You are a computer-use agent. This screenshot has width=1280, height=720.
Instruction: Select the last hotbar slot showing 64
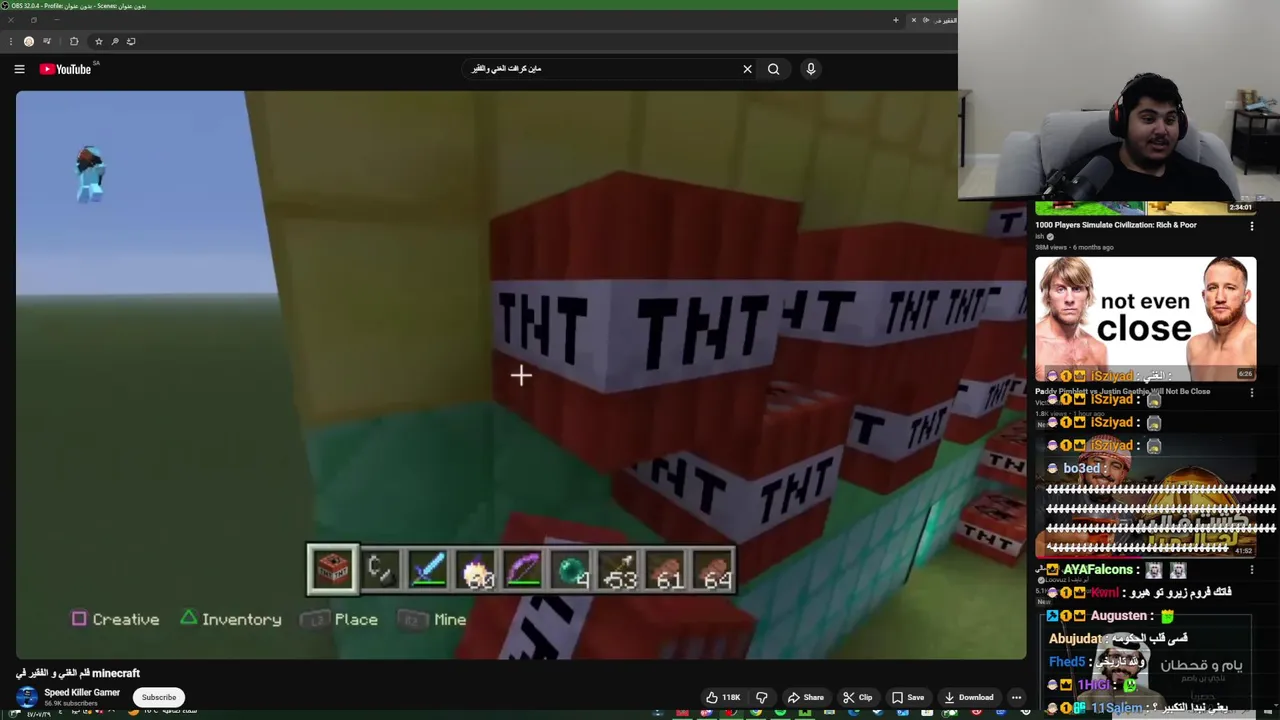pyautogui.click(x=714, y=570)
